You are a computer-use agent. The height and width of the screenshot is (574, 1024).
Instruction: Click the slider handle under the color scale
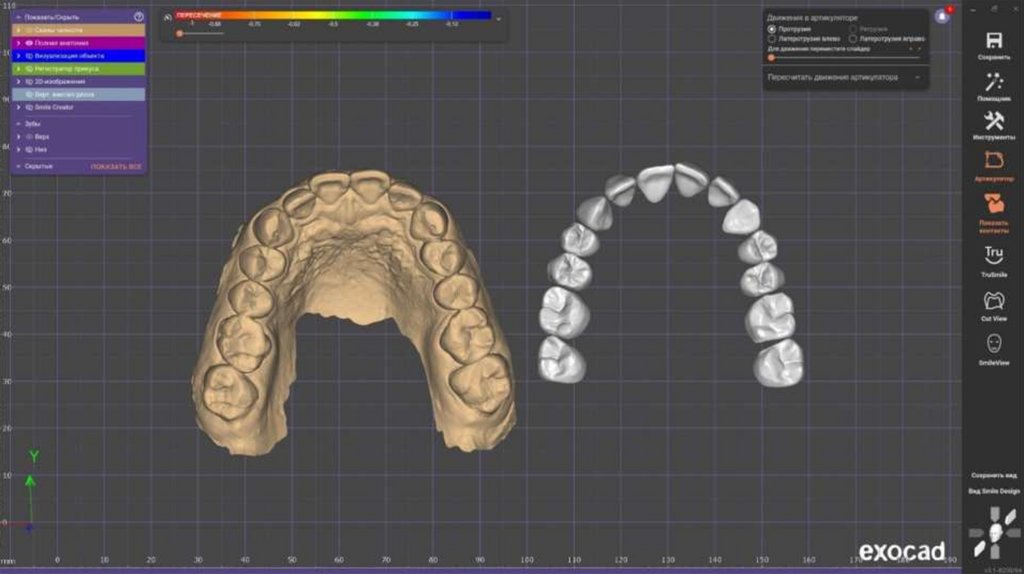coord(180,33)
